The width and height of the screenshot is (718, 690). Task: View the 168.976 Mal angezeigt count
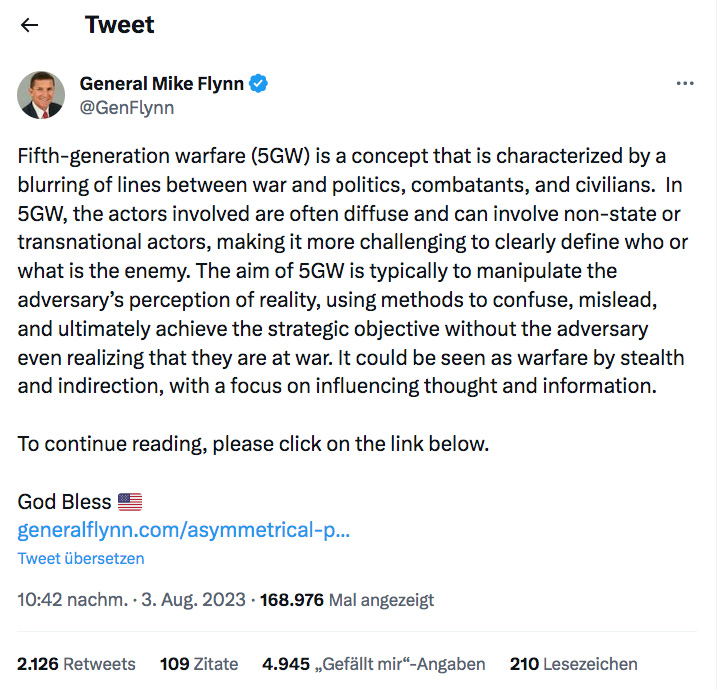(x=347, y=601)
